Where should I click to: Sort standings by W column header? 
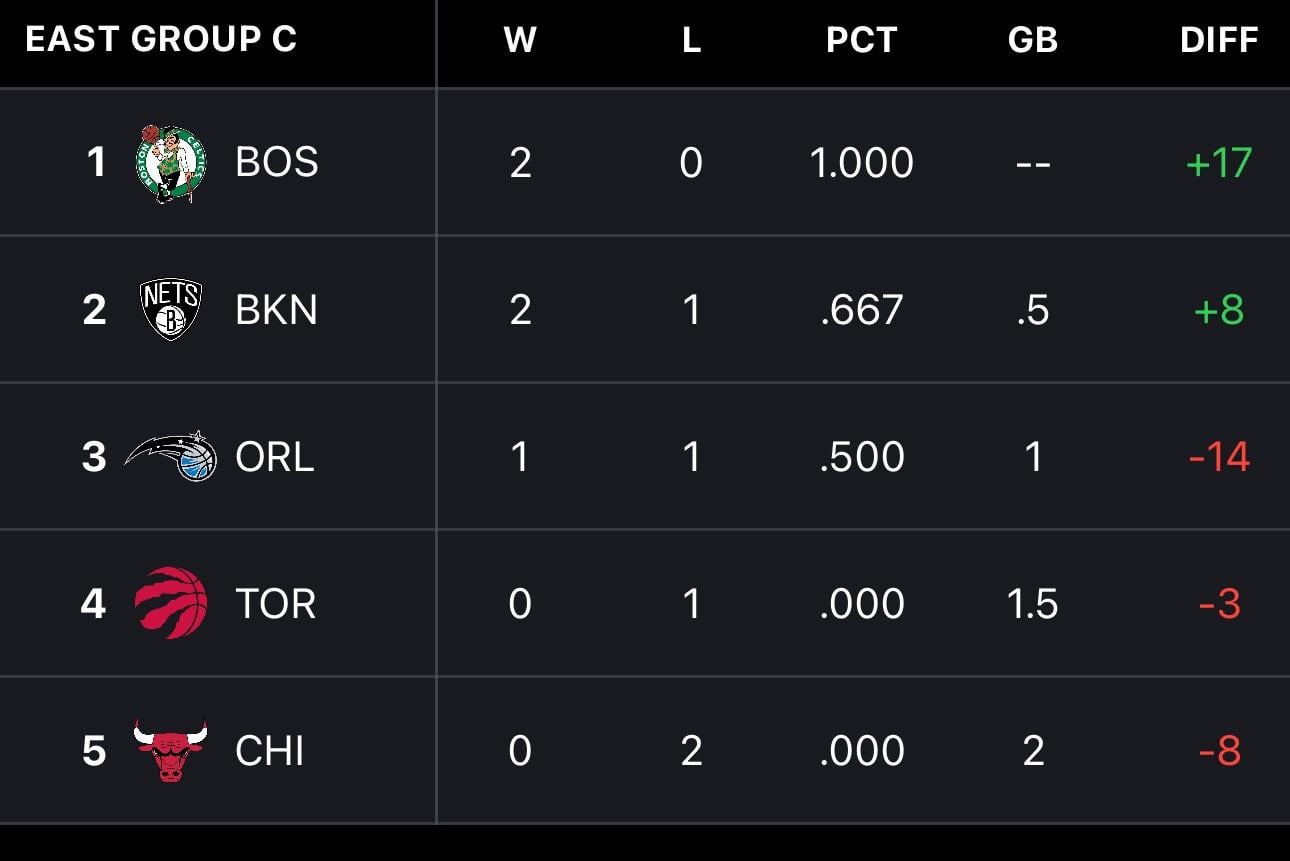(x=520, y=40)
